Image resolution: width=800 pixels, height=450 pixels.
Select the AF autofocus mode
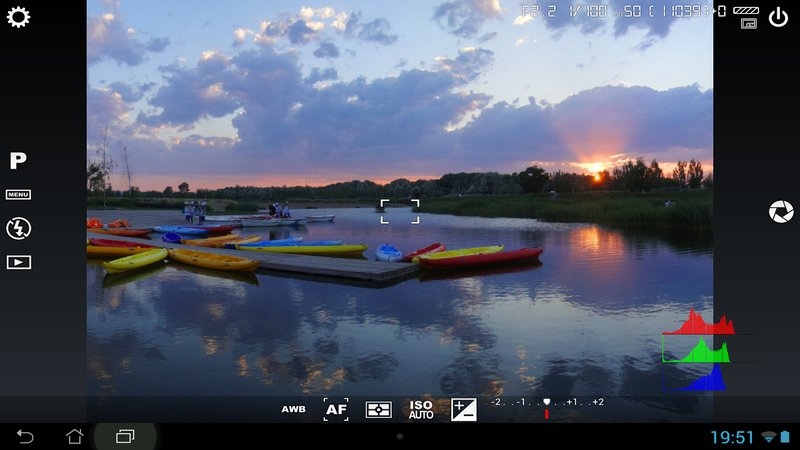[336, 409]
